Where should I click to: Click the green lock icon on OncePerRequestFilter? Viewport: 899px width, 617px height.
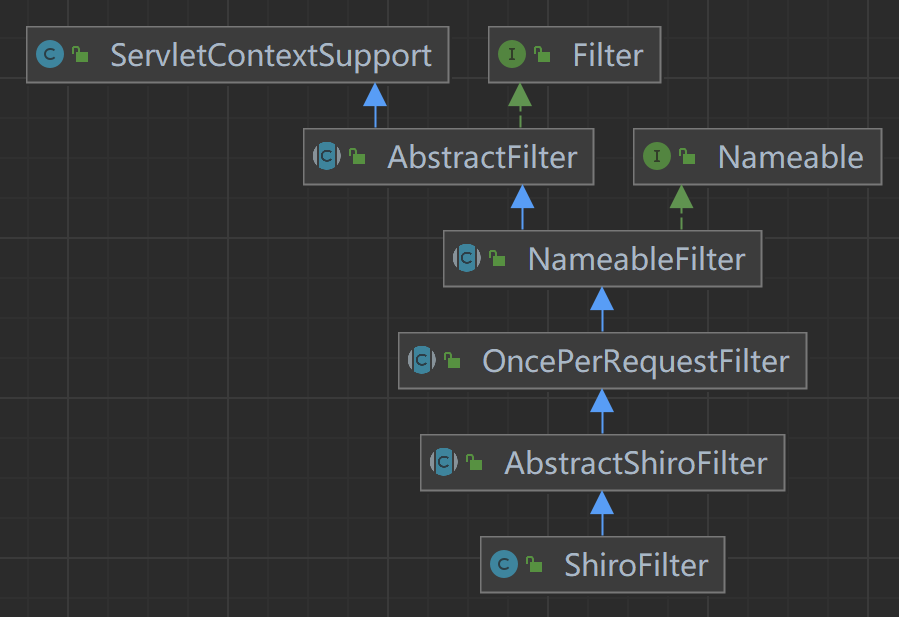[452, 362]
